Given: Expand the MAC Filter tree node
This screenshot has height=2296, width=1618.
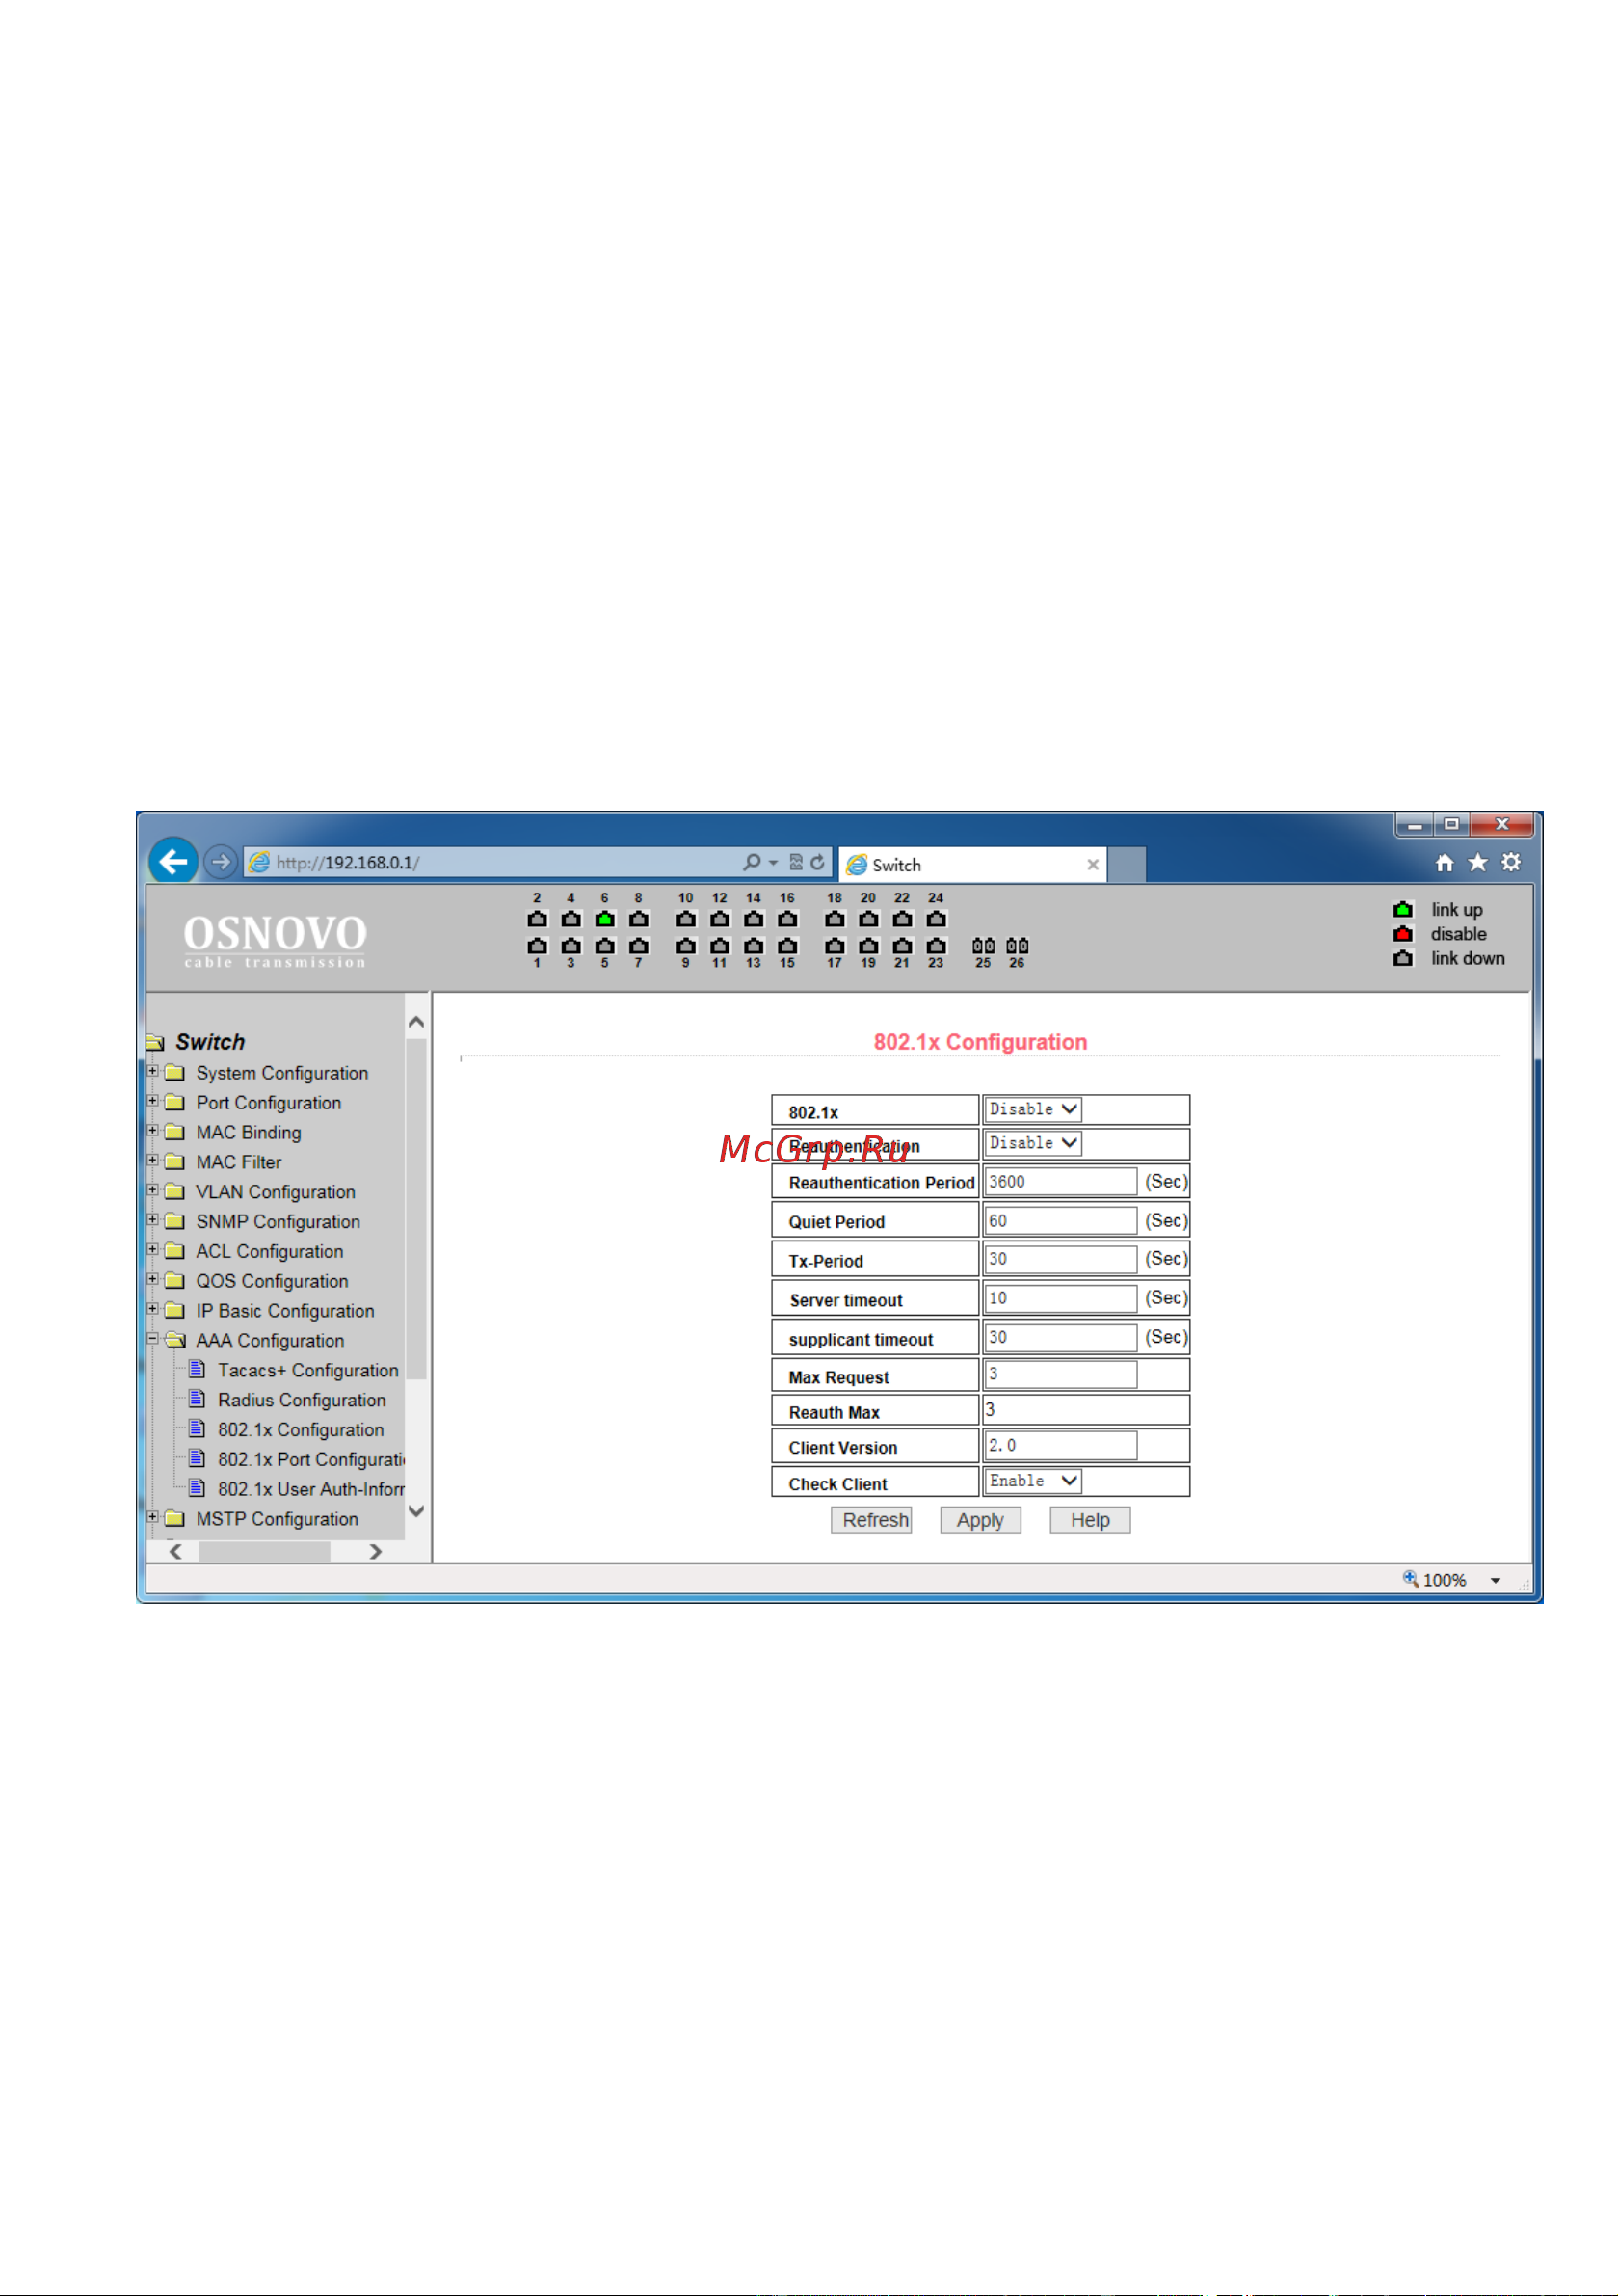Looking at the screenshot, I should click(153, 1160).
